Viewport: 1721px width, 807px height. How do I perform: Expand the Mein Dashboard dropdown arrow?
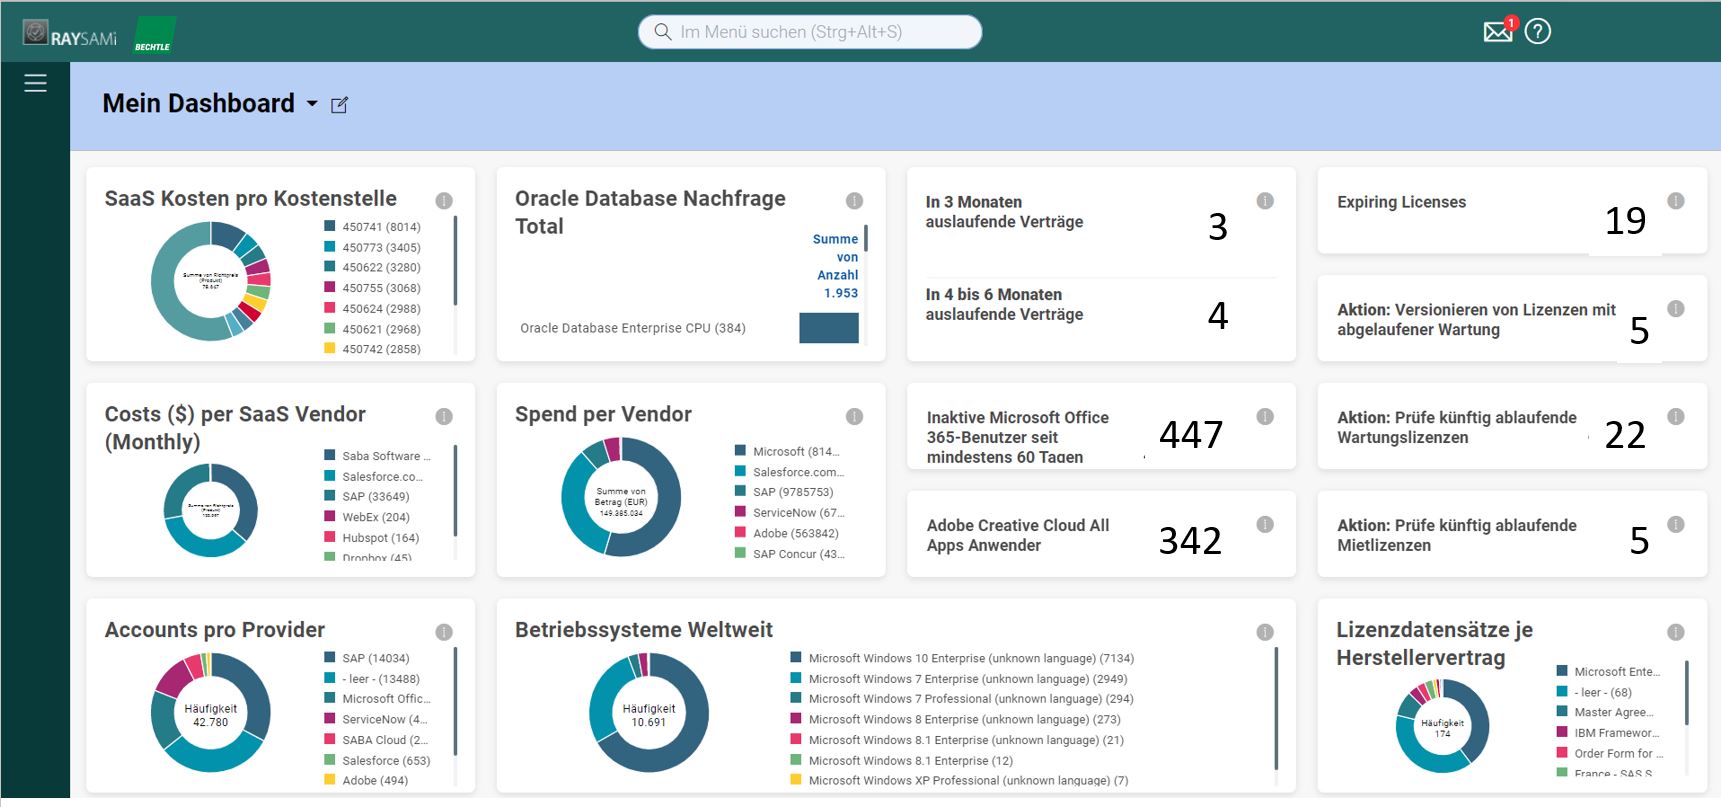pyautogui.click(x=312, y=104)
